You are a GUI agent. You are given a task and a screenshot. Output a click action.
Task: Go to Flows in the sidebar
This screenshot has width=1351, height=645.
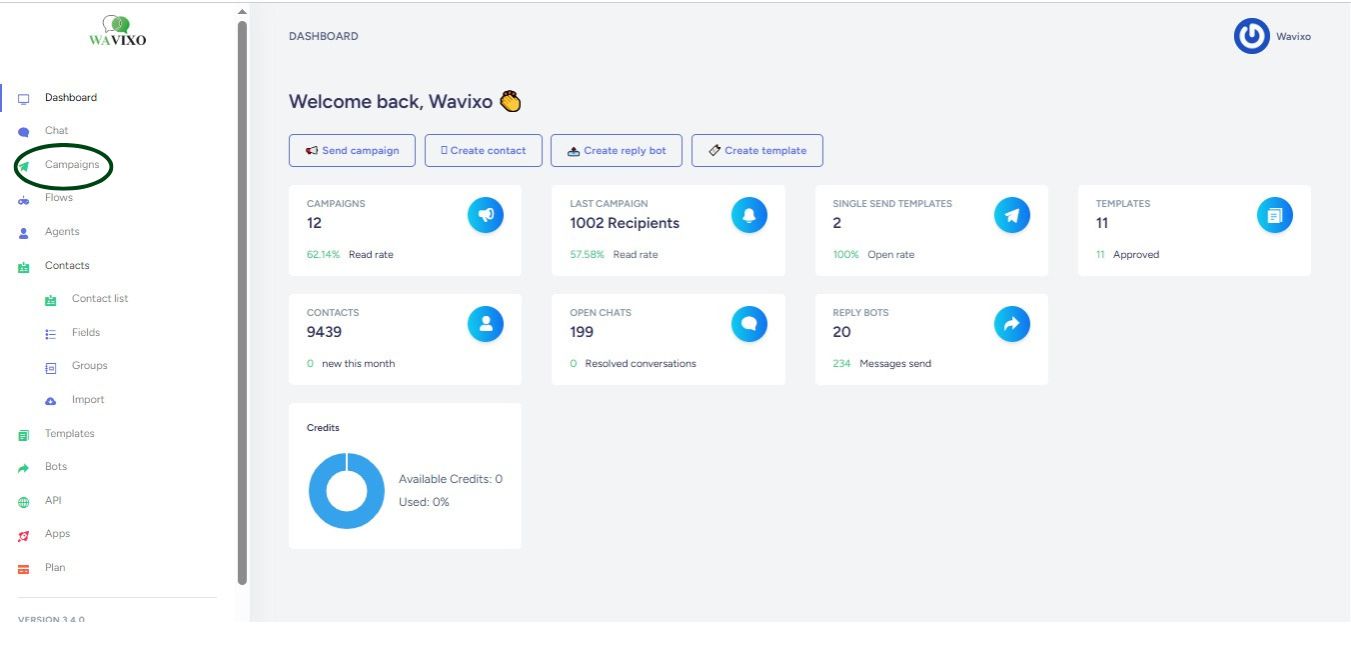click(x=58, y=198)
